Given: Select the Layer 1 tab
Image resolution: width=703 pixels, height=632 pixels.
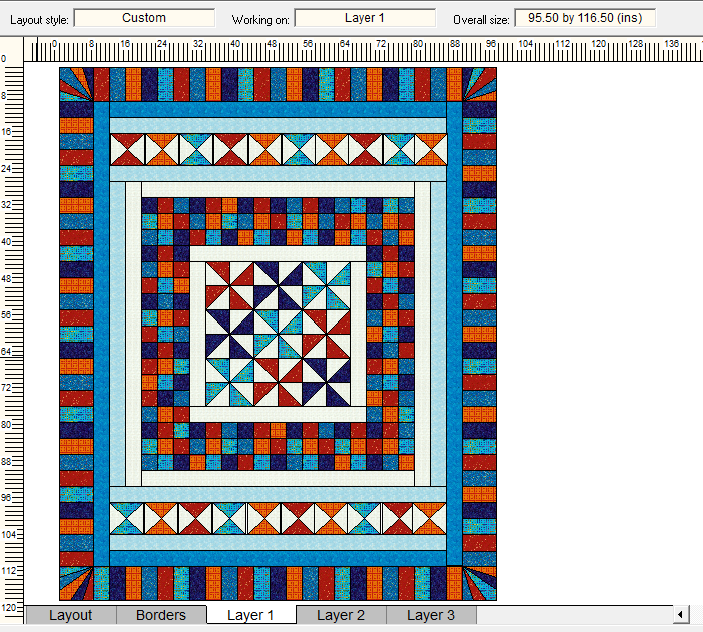Looking at the screenshot, I should click(251, 615).
